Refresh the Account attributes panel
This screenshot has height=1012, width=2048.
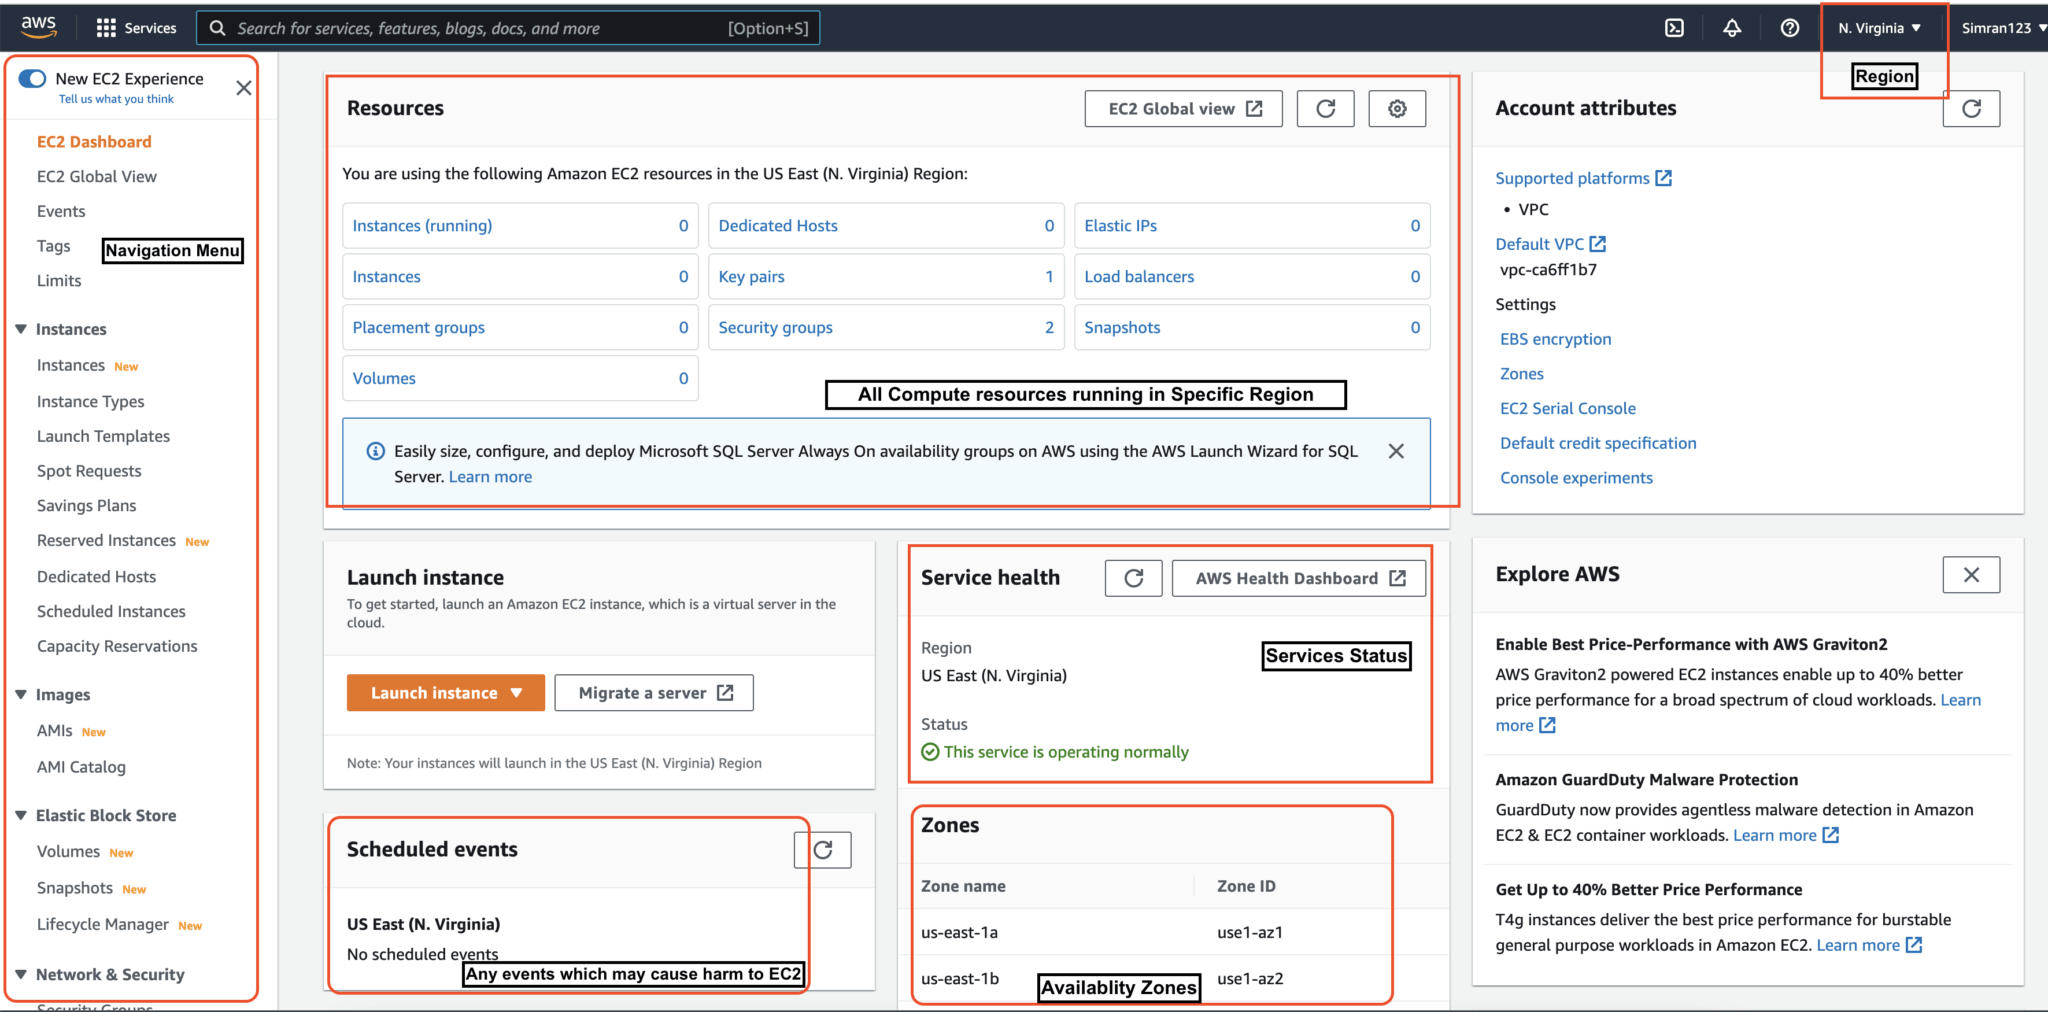click(x=1971, y=109)
